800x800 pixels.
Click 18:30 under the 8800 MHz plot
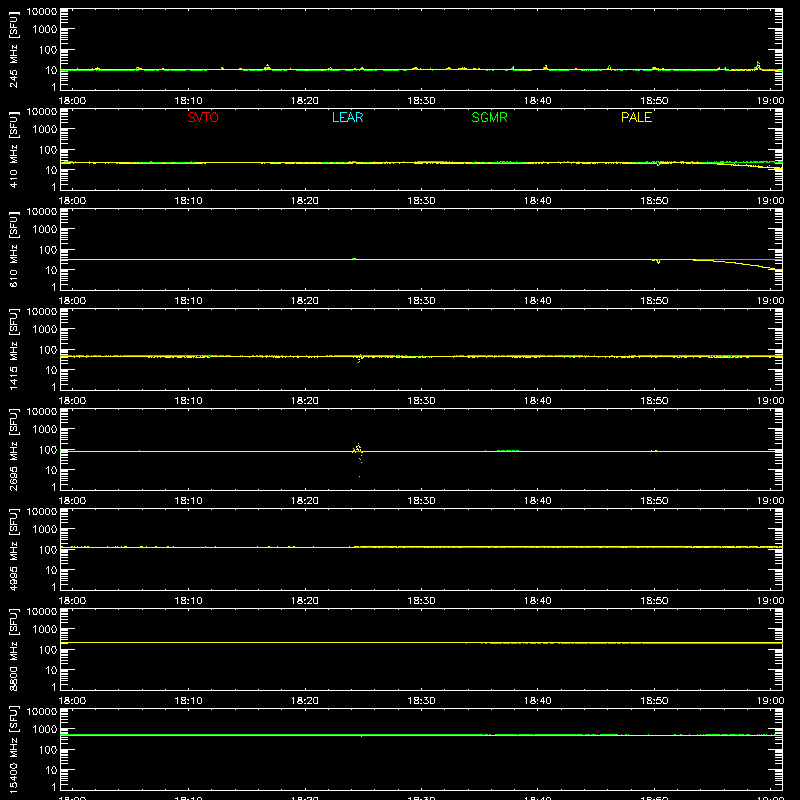pyautogui.click(x=421, y=701)
